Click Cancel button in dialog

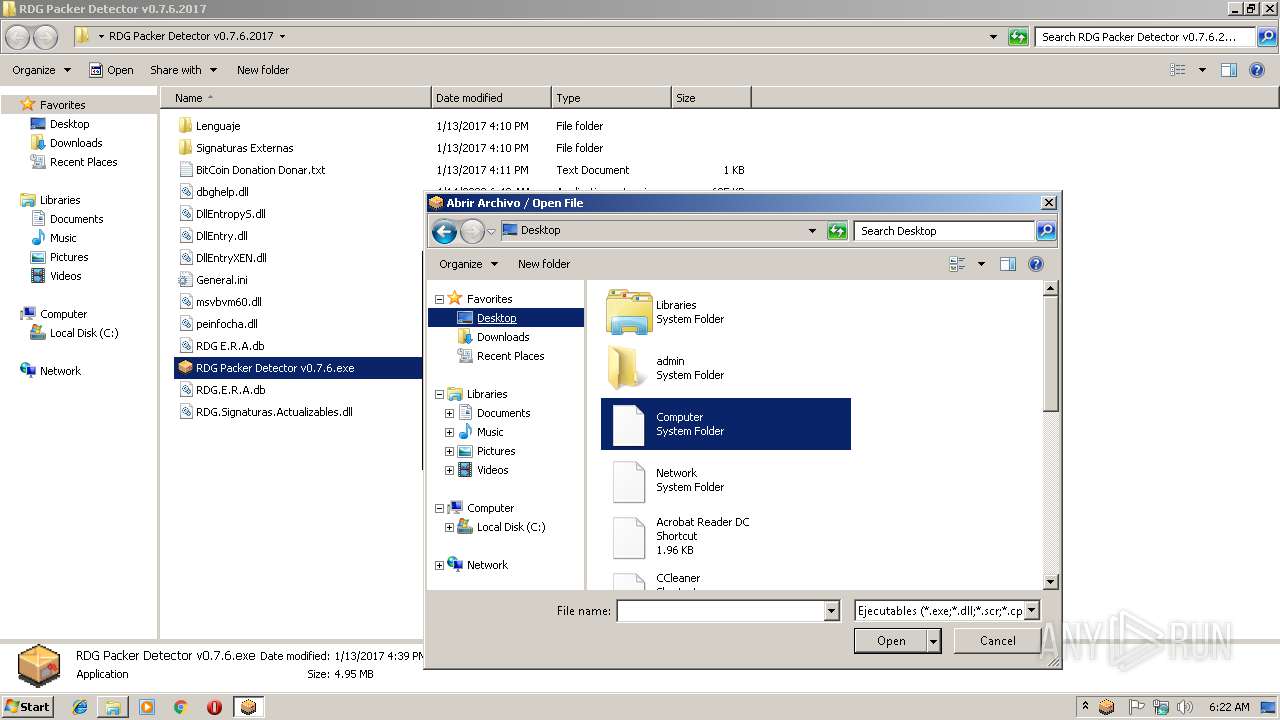coord(997,641)
